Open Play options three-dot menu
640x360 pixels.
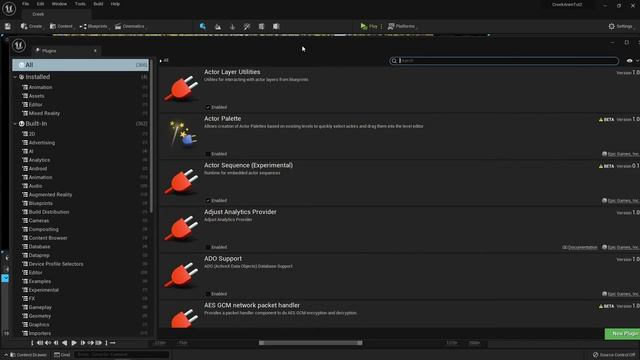[382, 27]
